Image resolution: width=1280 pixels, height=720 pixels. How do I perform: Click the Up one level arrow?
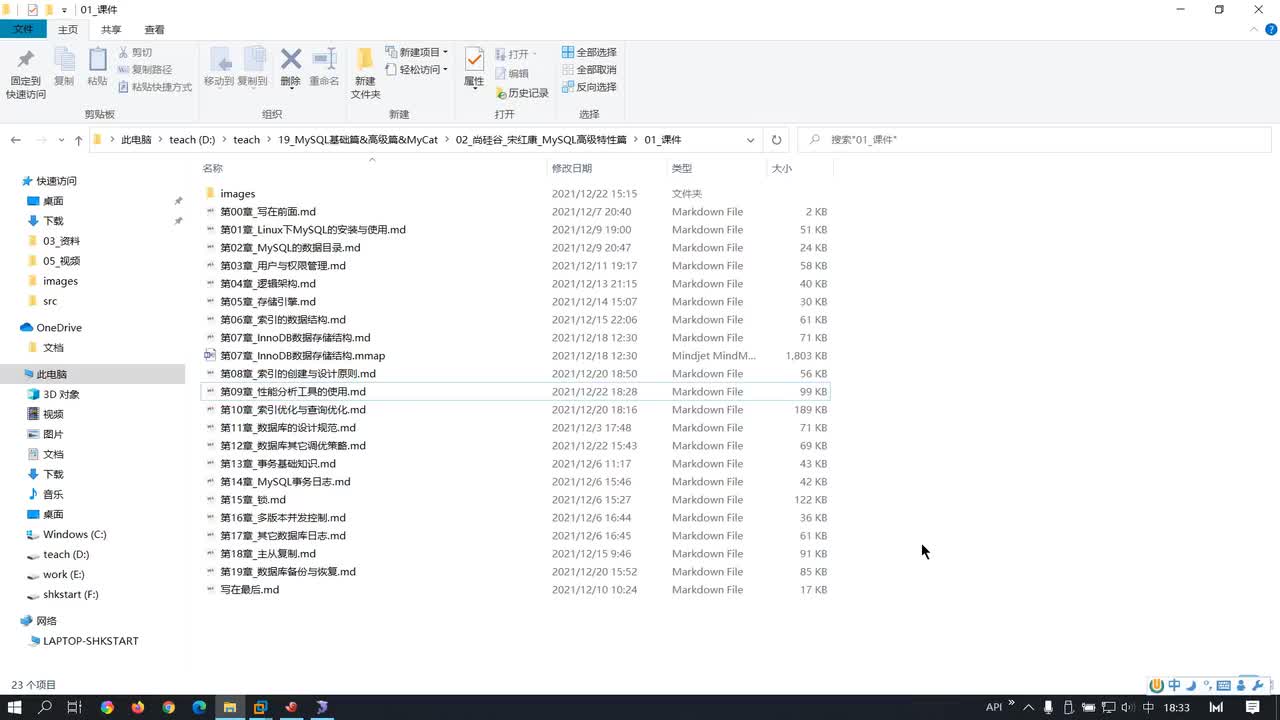coord(78,140)
